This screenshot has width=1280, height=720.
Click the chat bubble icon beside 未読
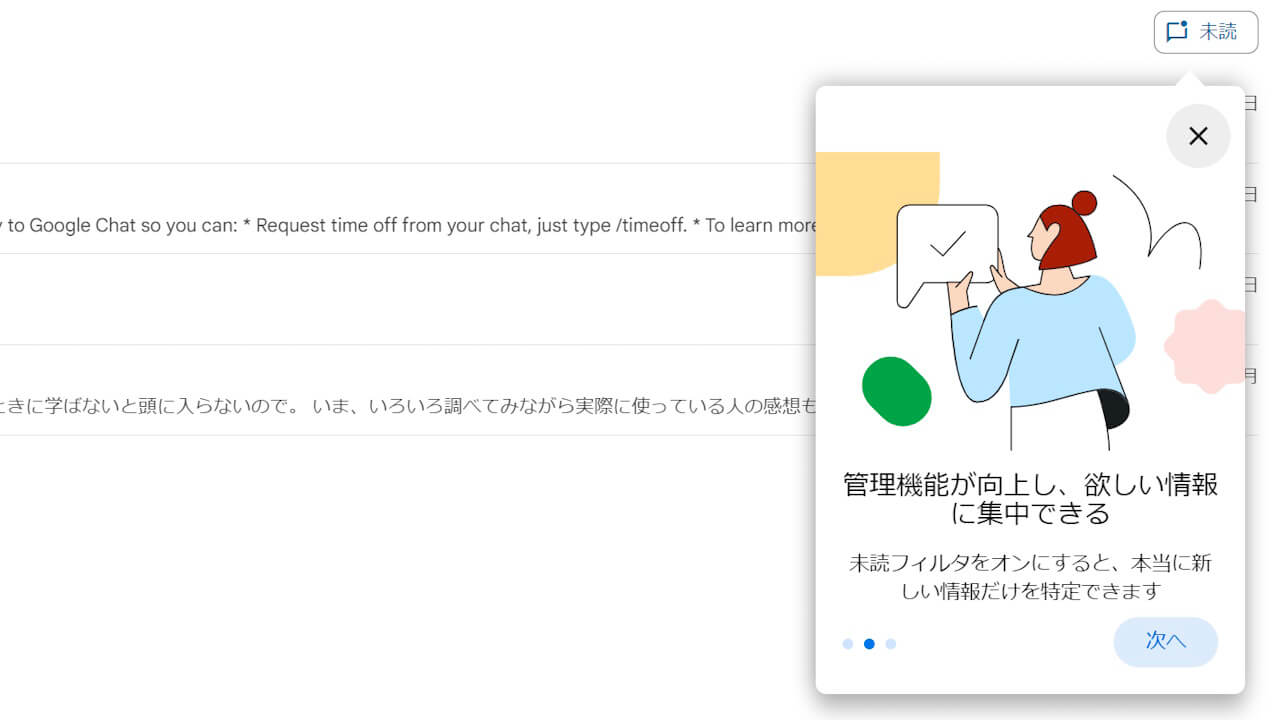tap(1177, 32)
